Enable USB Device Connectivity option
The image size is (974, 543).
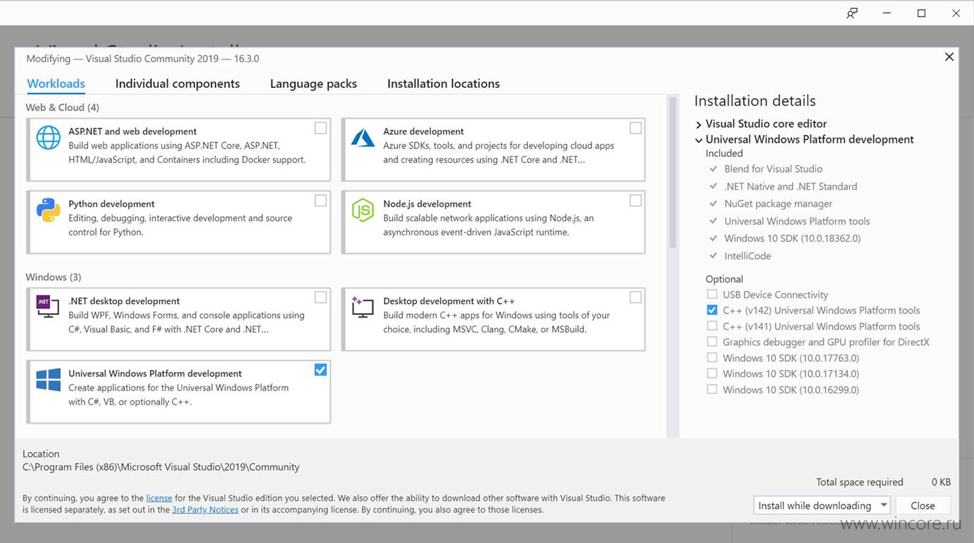(x=712, y=294)
